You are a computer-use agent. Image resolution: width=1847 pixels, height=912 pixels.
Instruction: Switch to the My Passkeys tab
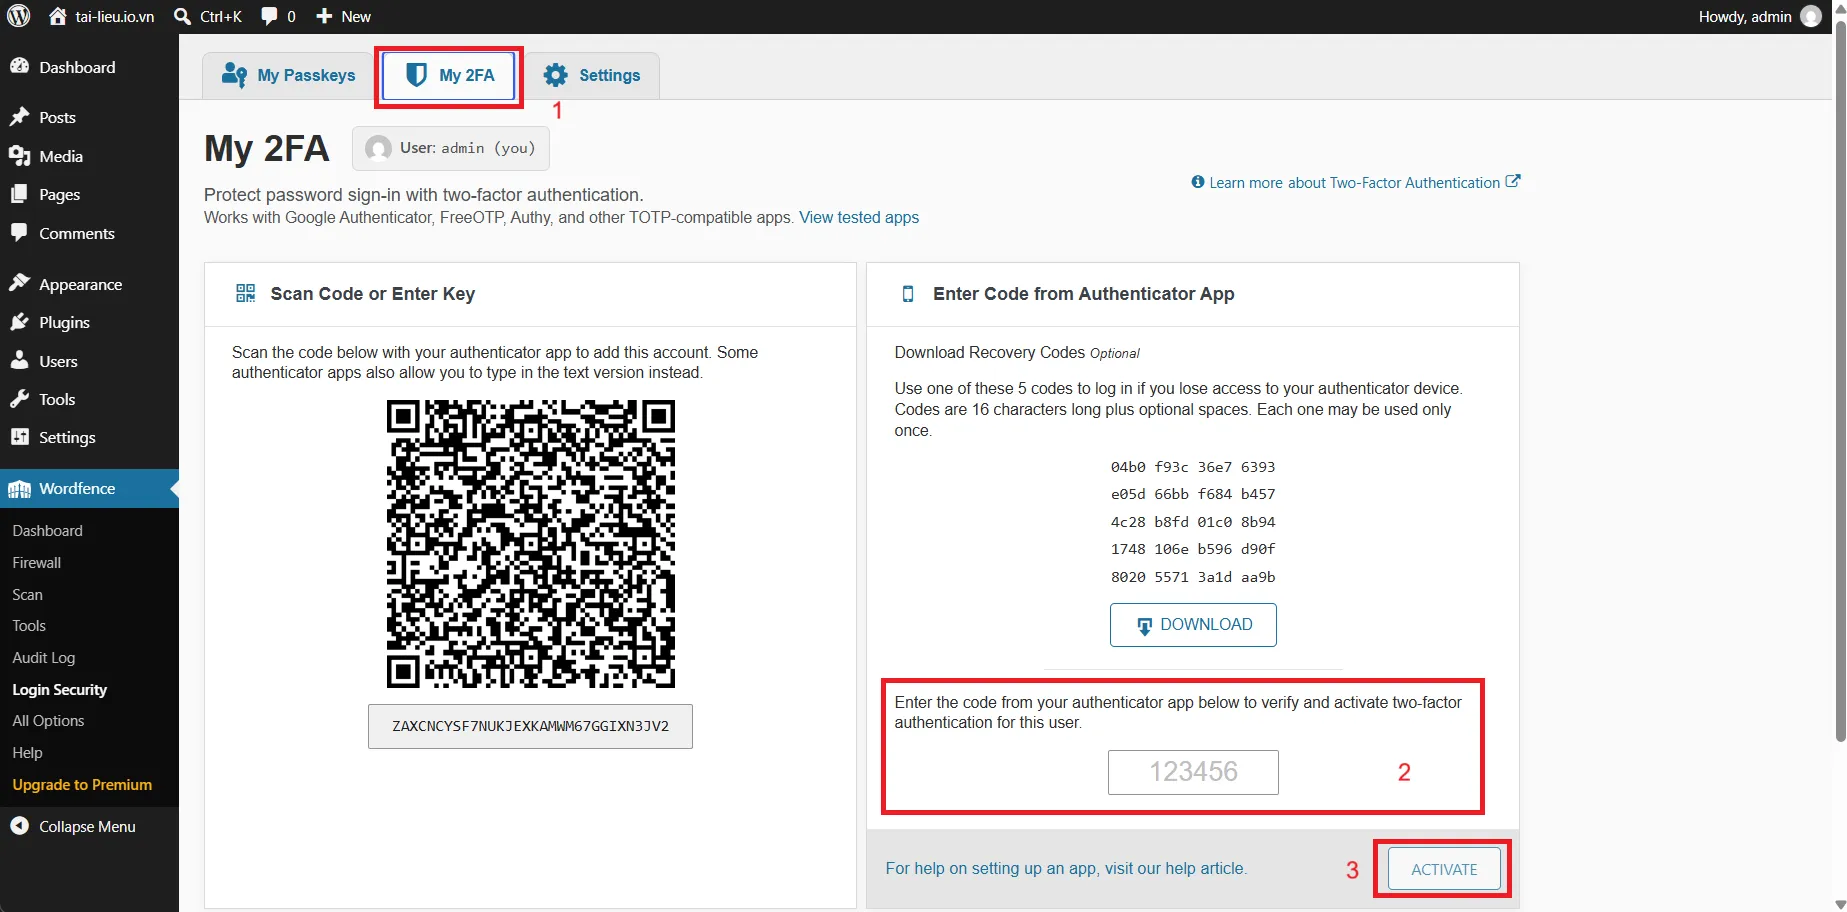(289, 75)
